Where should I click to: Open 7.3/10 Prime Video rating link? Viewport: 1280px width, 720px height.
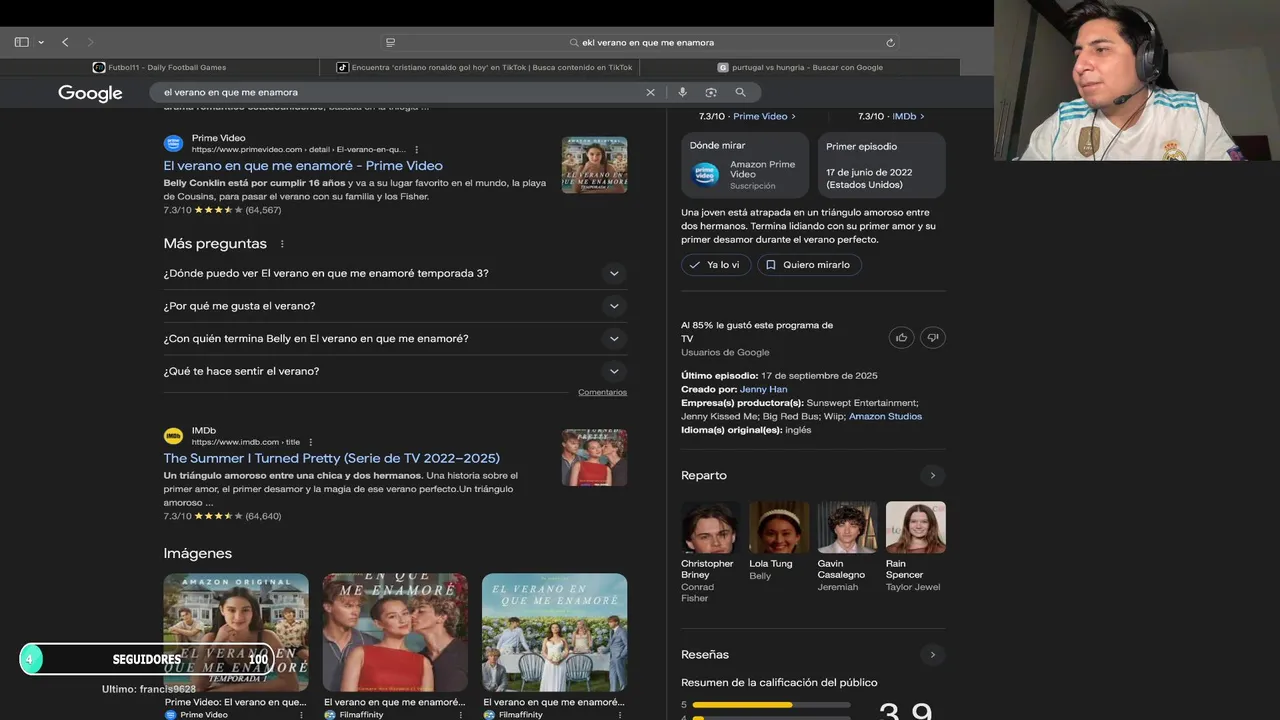(747, 116)
